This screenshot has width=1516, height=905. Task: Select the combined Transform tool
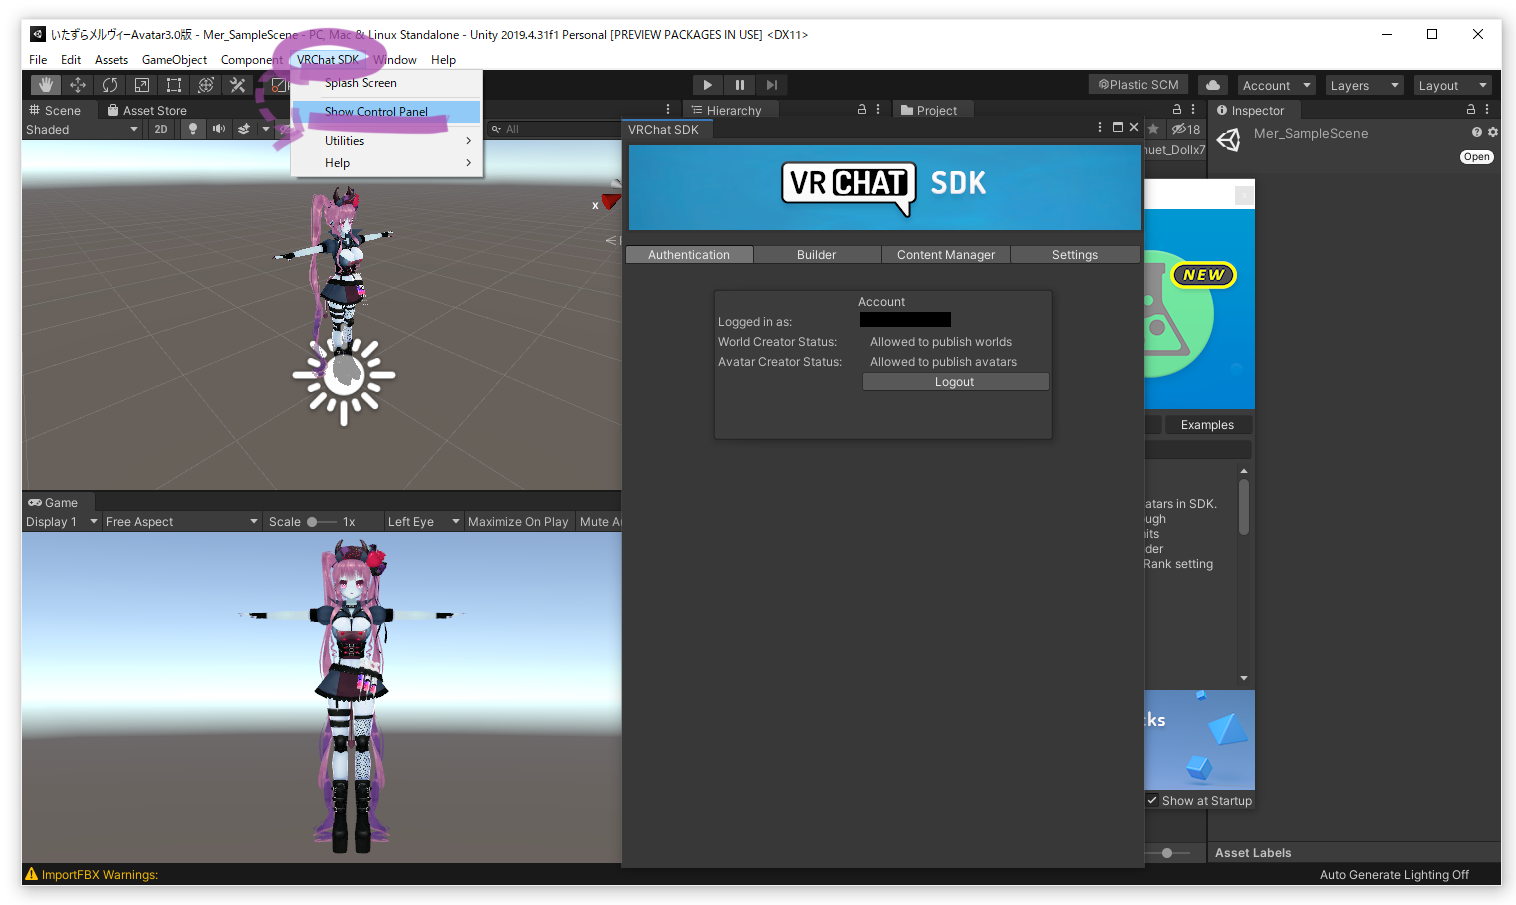coord(205,85)
